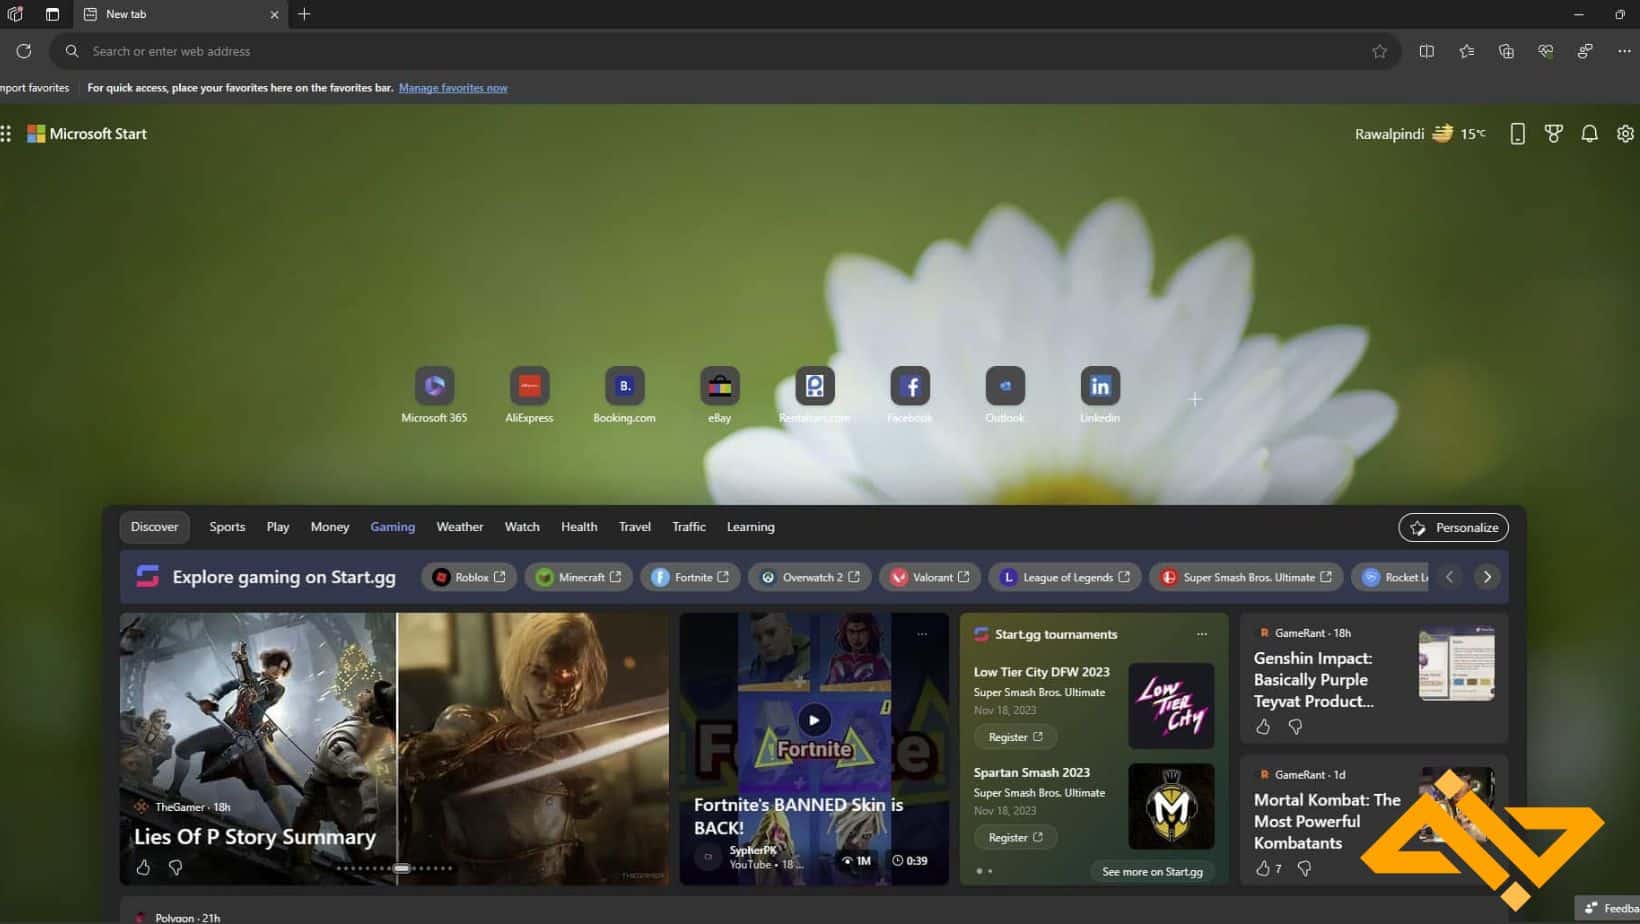Dislike the Genshin Impact article
The width and height of the screenshot is (1640, 924).
(x=1295, y=727)
